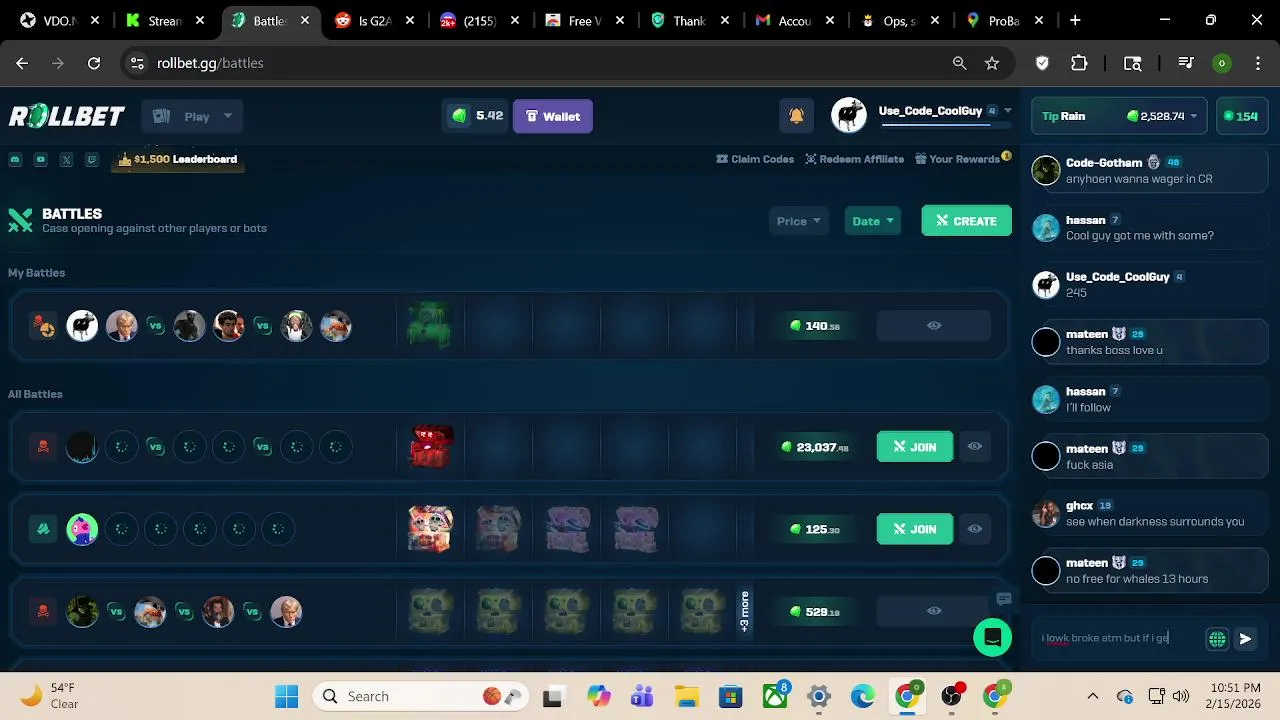The height and width of the screenshot is (720, 1280).
Task: Reload the rollbet.gg page
Action: point(94,63)
